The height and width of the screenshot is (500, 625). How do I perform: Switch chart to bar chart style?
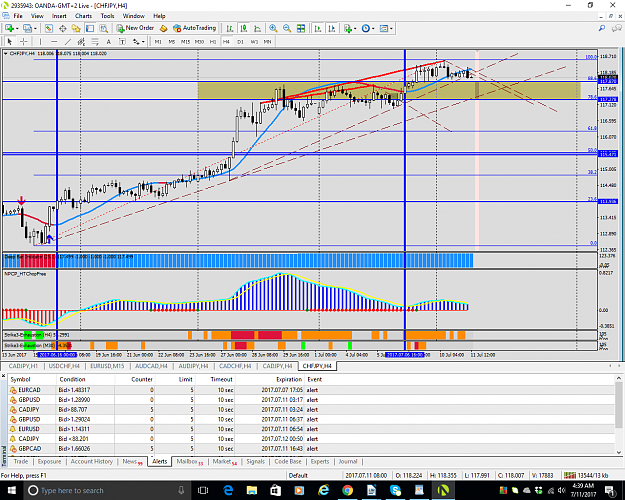230,28
